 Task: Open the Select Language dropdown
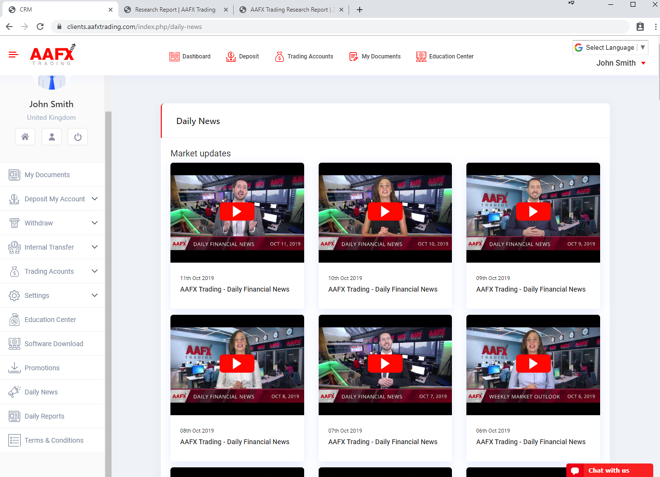pos(610,48)
